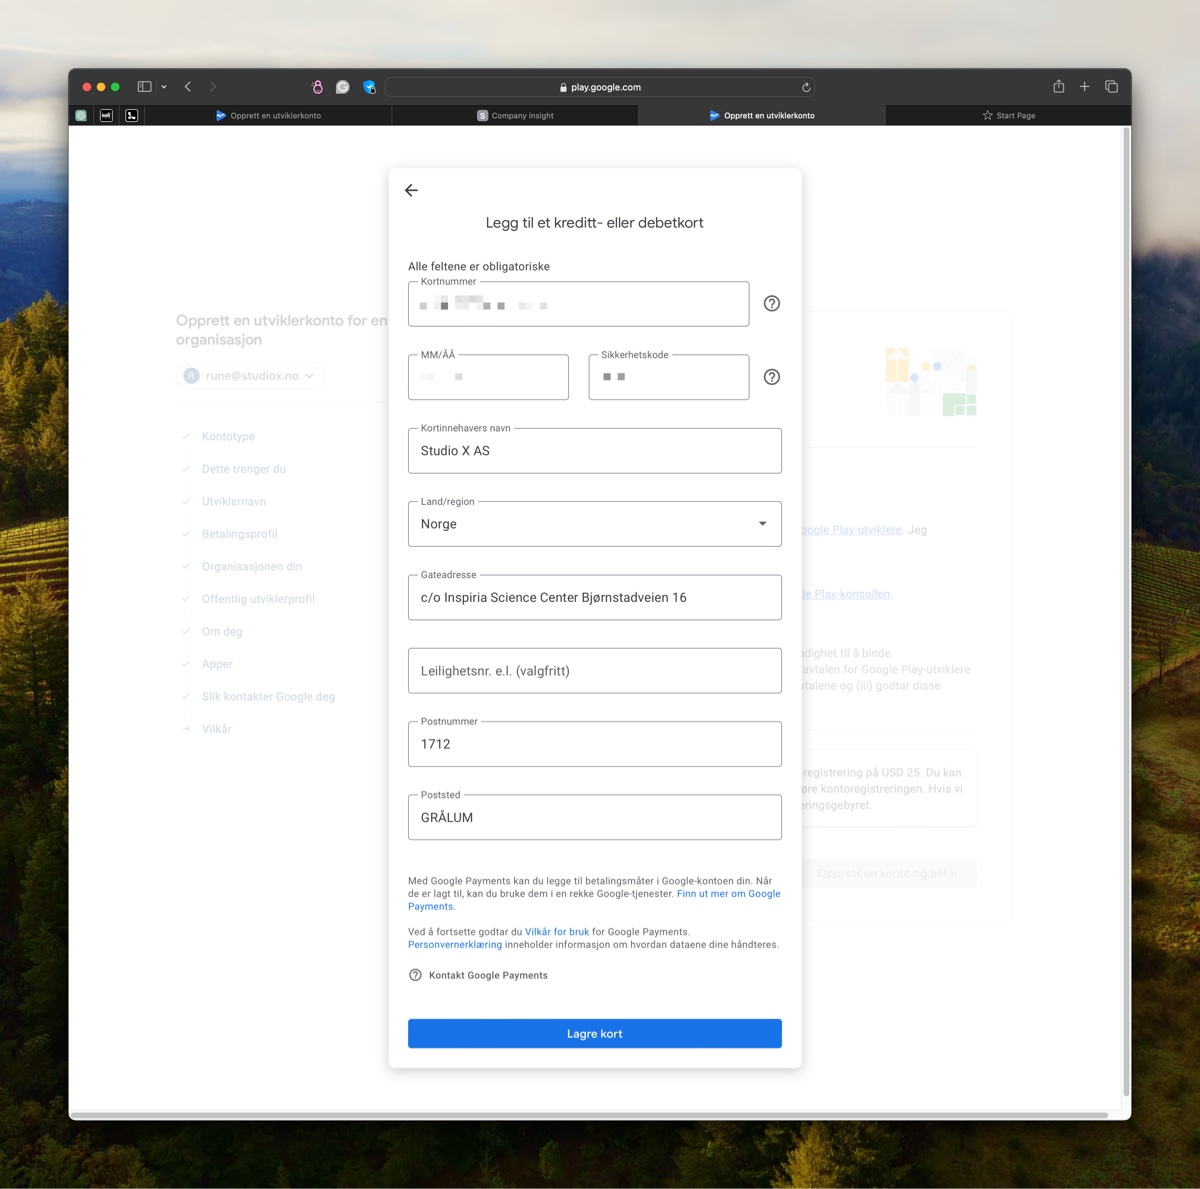Open the Personvernerklæring link
The height and width of the screenshot is (1189, 1200).
pyautogui.click(x=455, y=944)
